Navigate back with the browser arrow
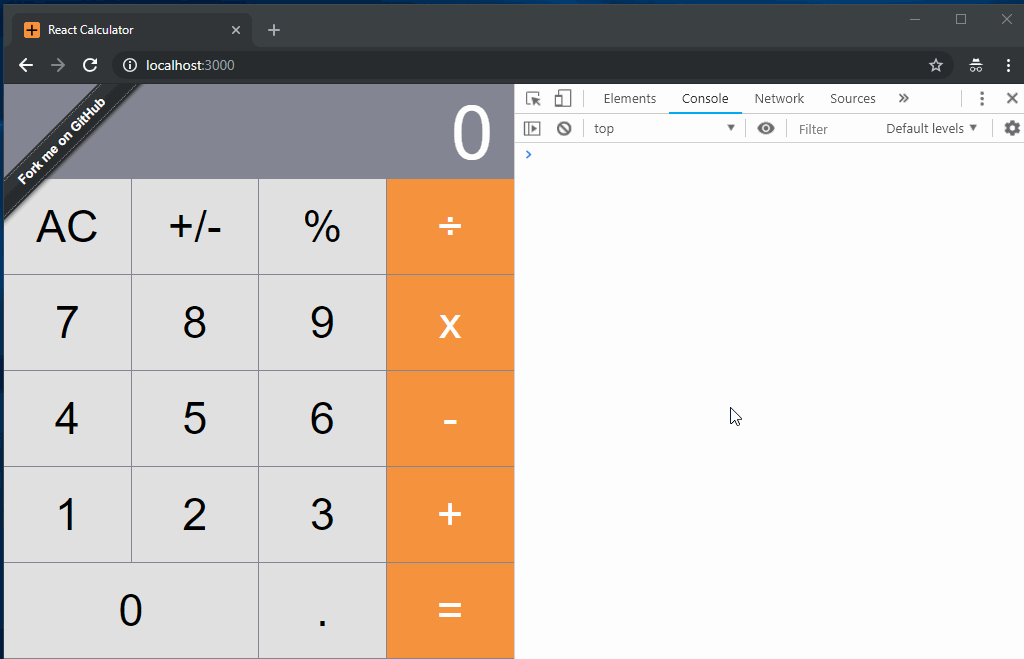The height and width of the screenshot is (659, 1024). (25, 65)
